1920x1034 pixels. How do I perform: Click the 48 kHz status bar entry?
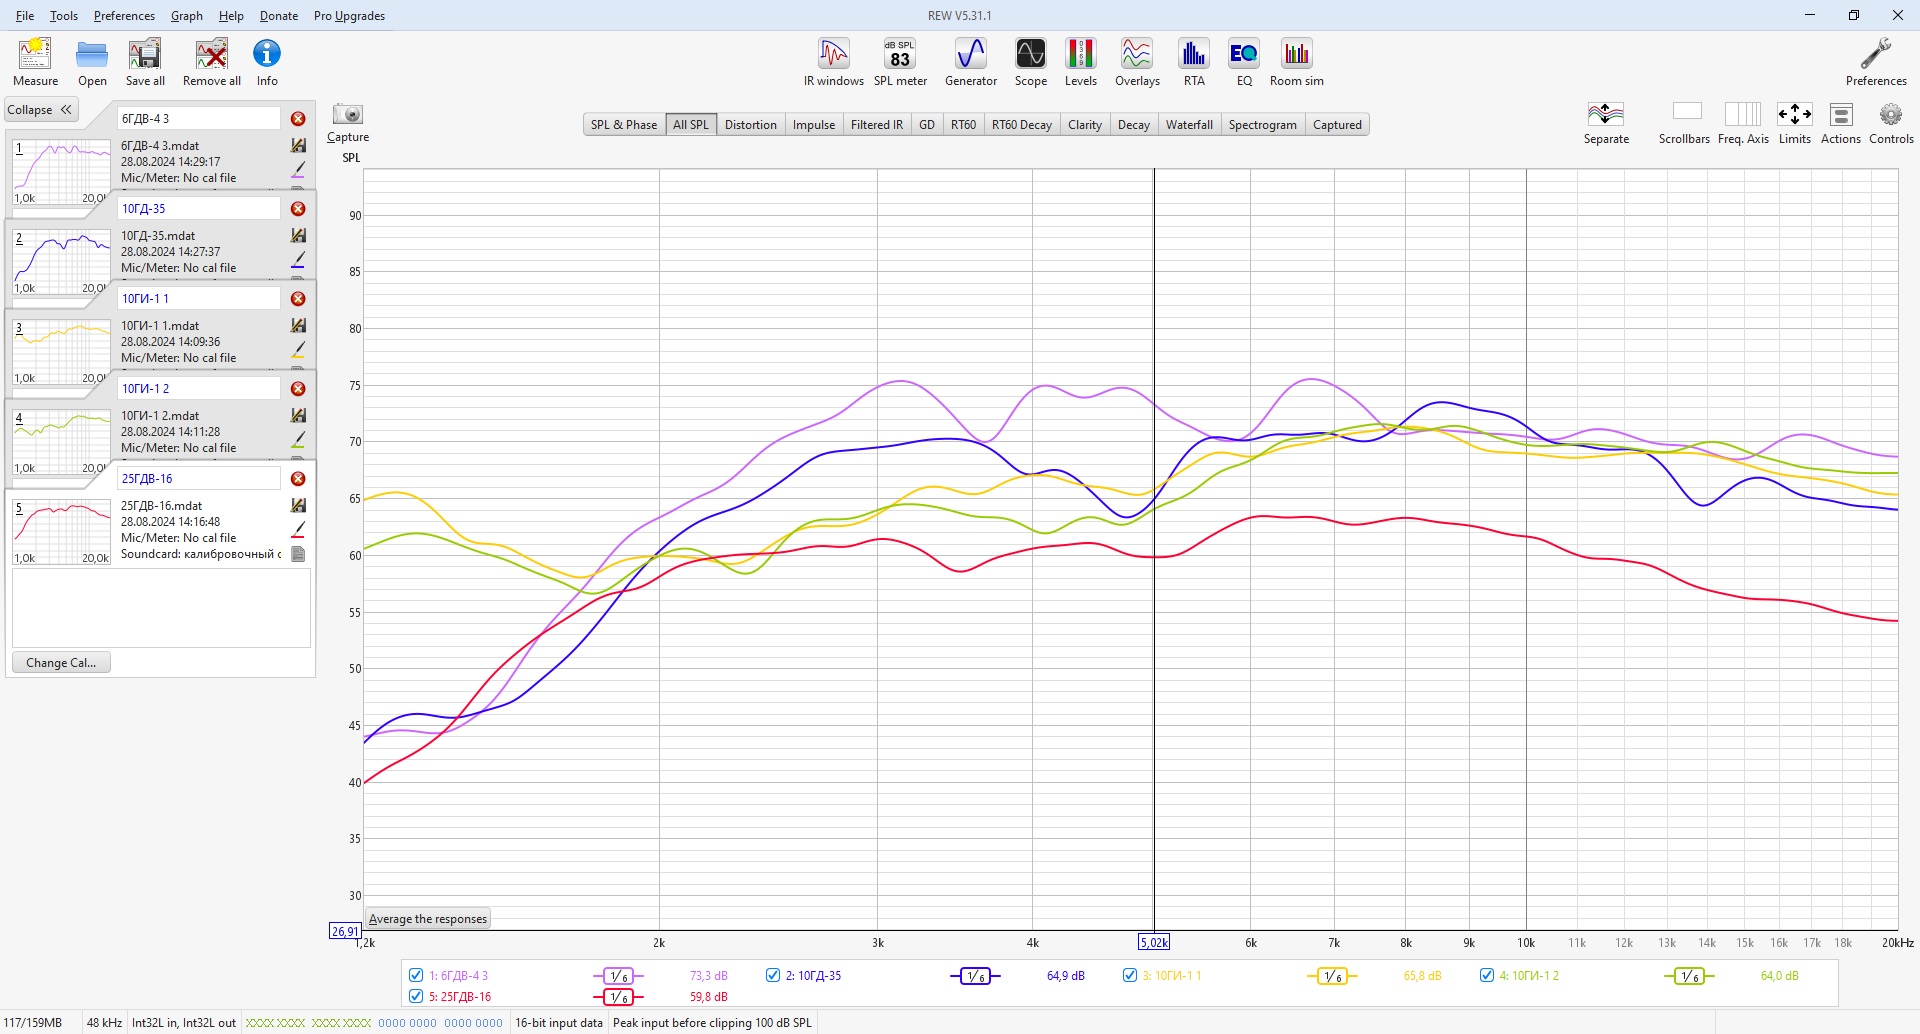104,1023
